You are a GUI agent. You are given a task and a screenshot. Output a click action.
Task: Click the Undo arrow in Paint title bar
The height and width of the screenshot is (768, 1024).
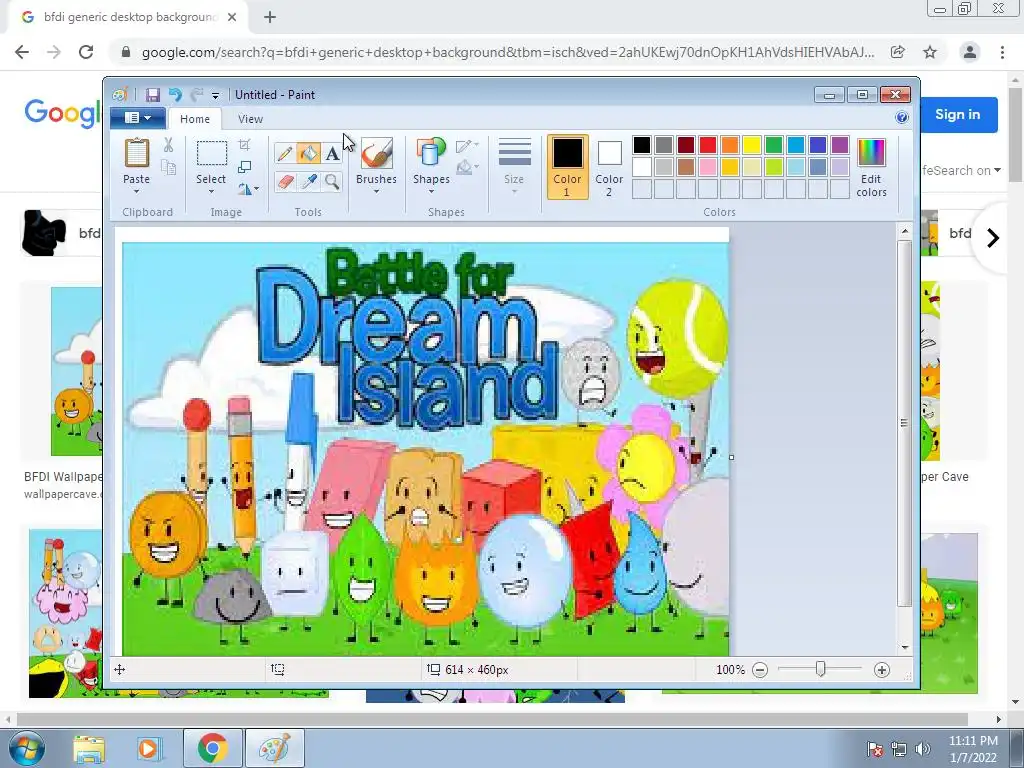click(x=174, y=95)
